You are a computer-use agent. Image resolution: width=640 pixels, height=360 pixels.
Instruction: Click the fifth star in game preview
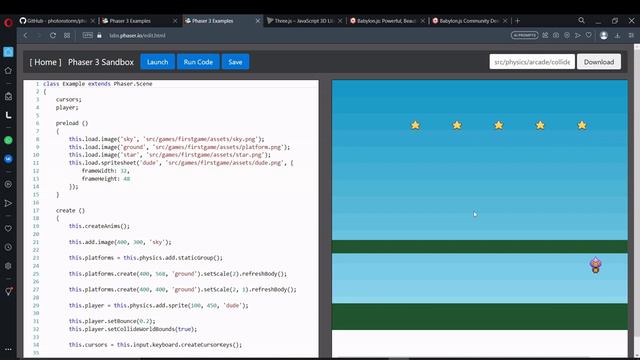(582, 125)
